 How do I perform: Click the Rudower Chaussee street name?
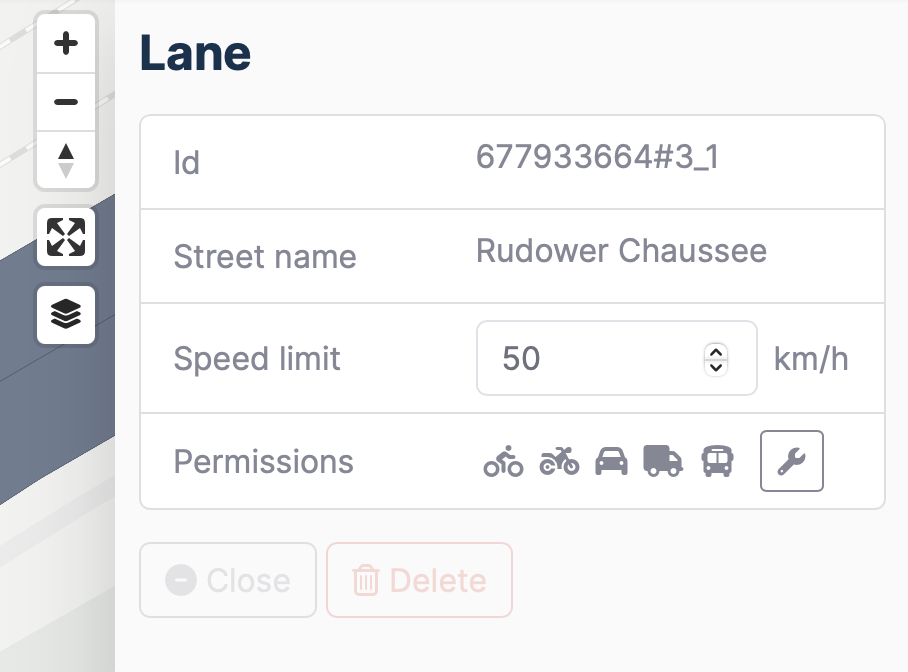[x=621, y=250]
